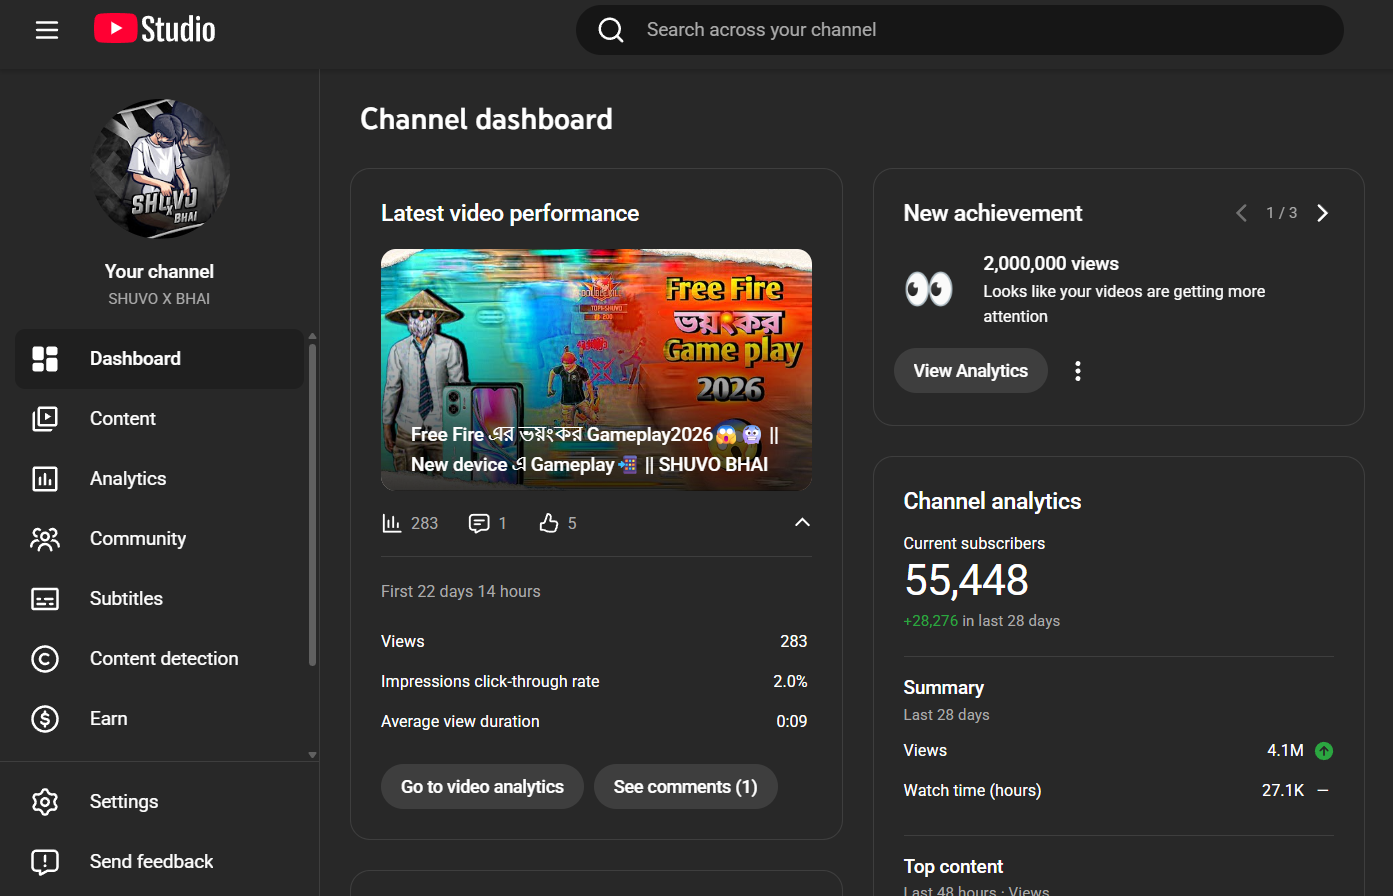This screenshot has height=896, width=1393.
Task: Open the Free Fire video thumbnail
Action: [x=596, y=369]
